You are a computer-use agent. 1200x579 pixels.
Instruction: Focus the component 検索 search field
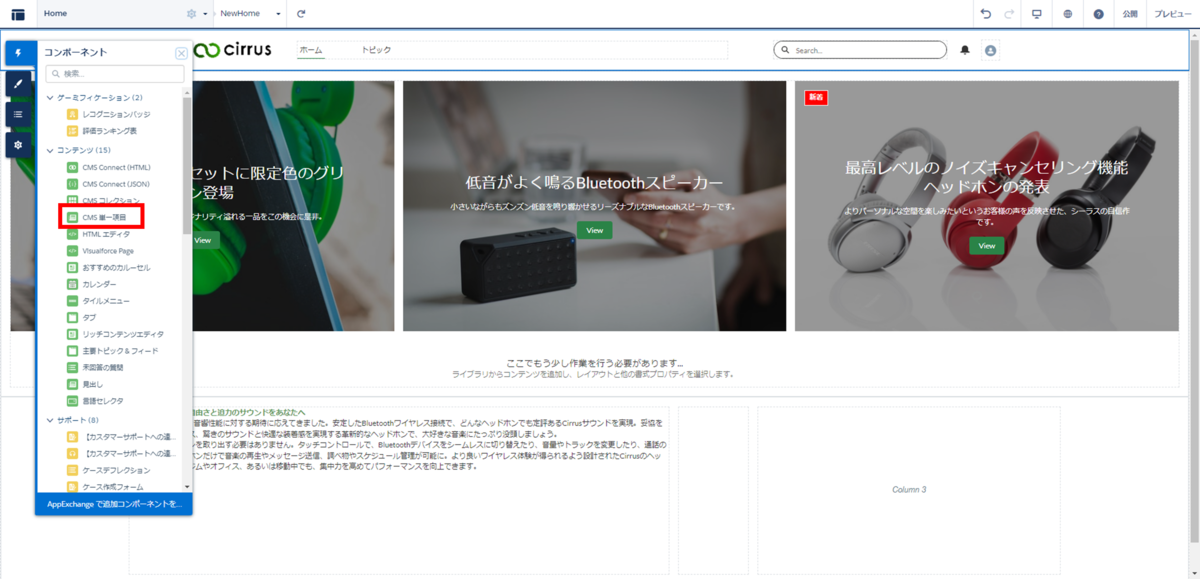point(114,74)
